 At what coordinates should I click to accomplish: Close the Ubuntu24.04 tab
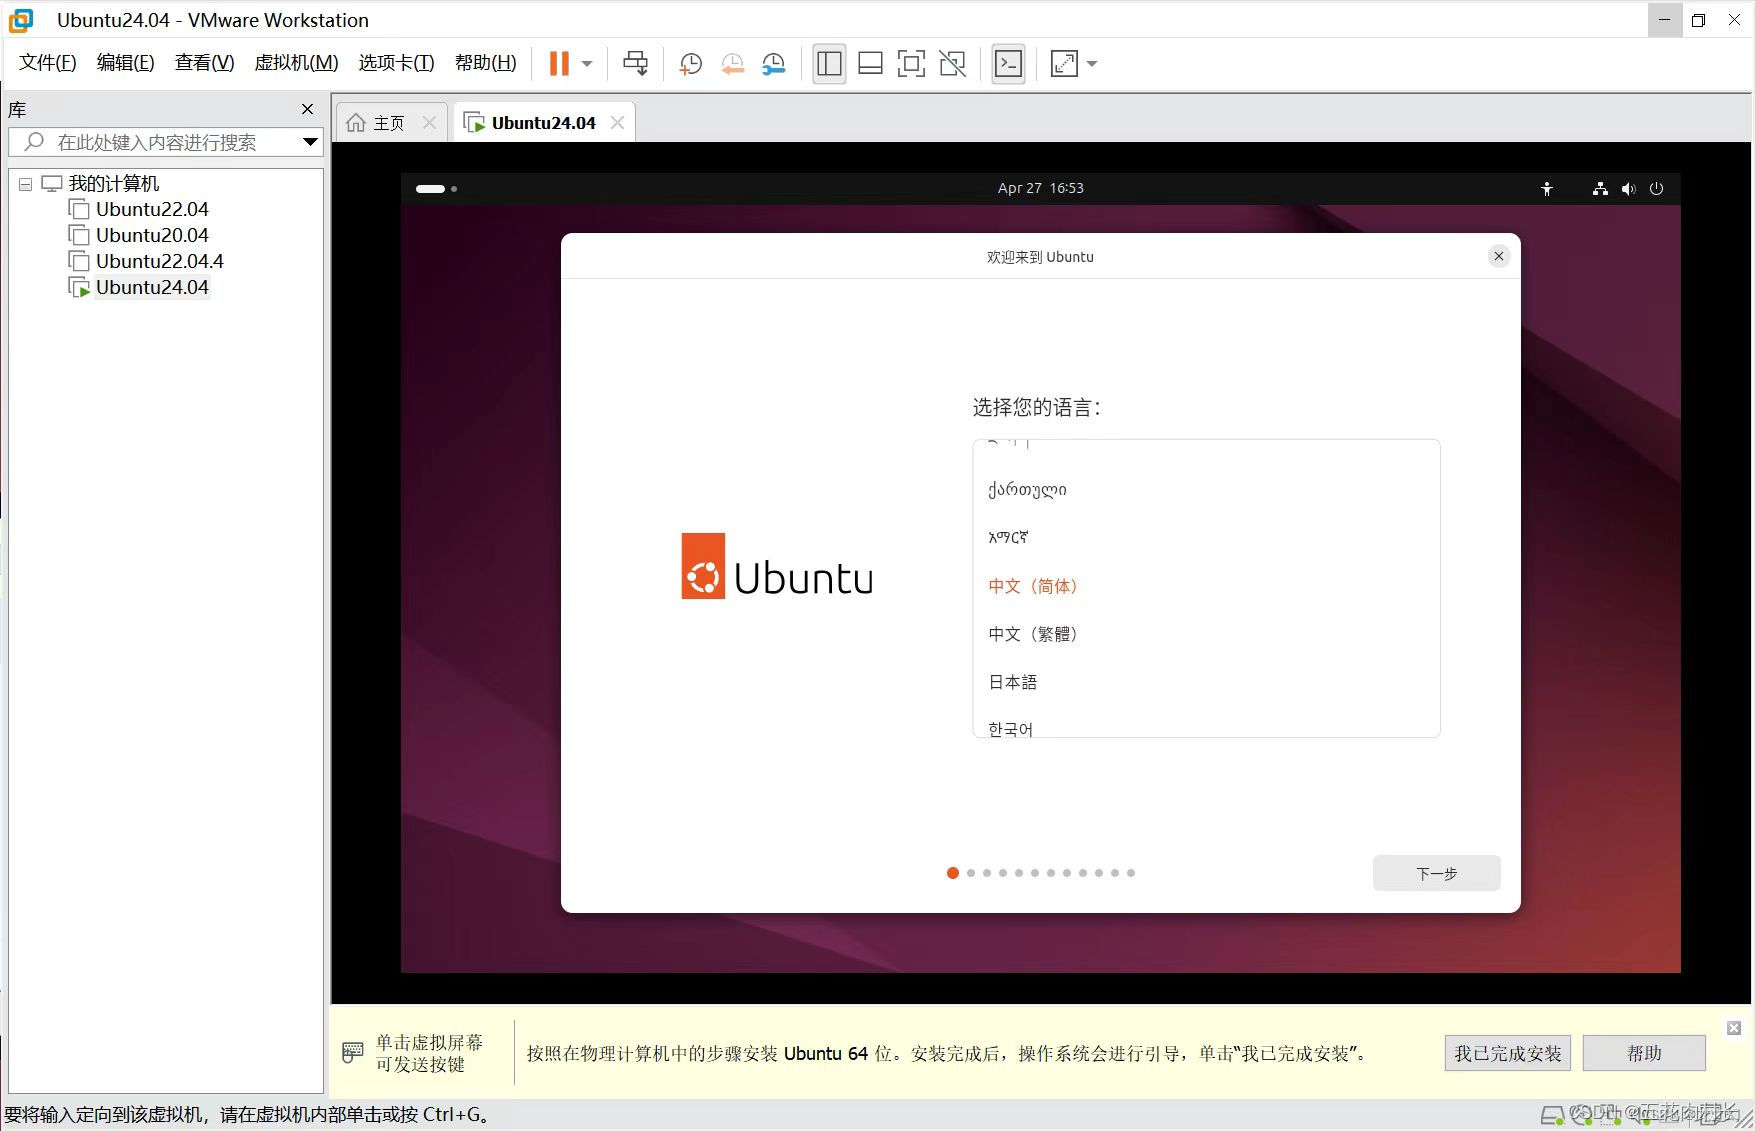617,122
